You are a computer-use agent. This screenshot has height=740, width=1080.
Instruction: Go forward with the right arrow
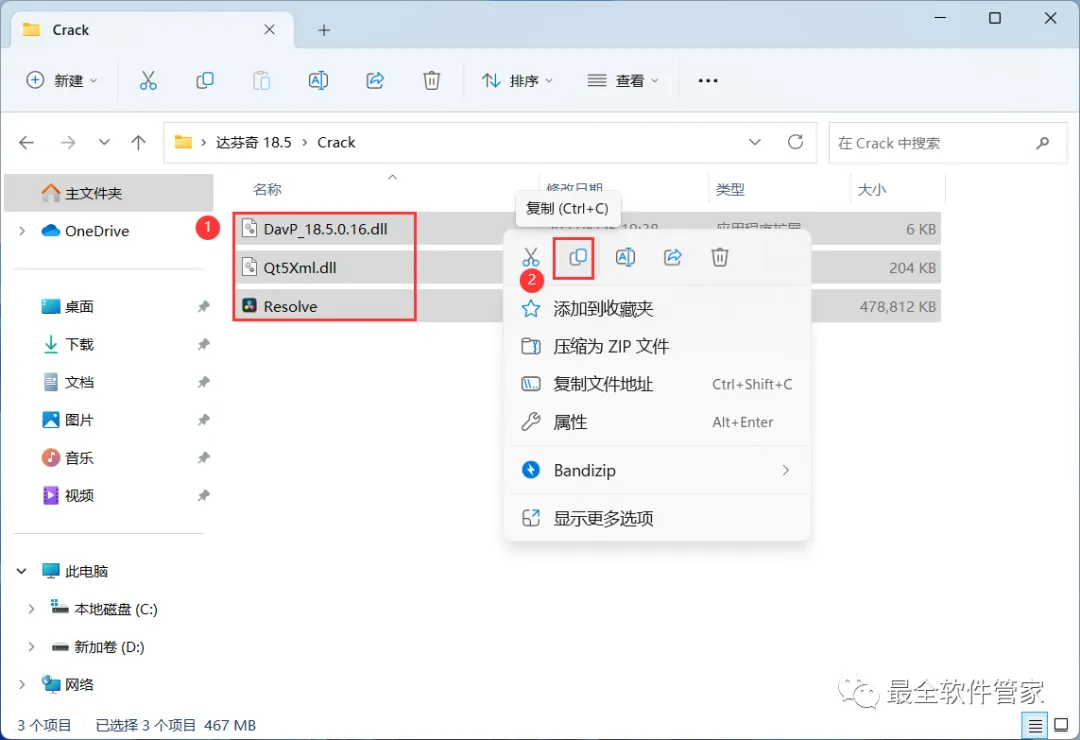pyautogui.click(x=68, y=143)
